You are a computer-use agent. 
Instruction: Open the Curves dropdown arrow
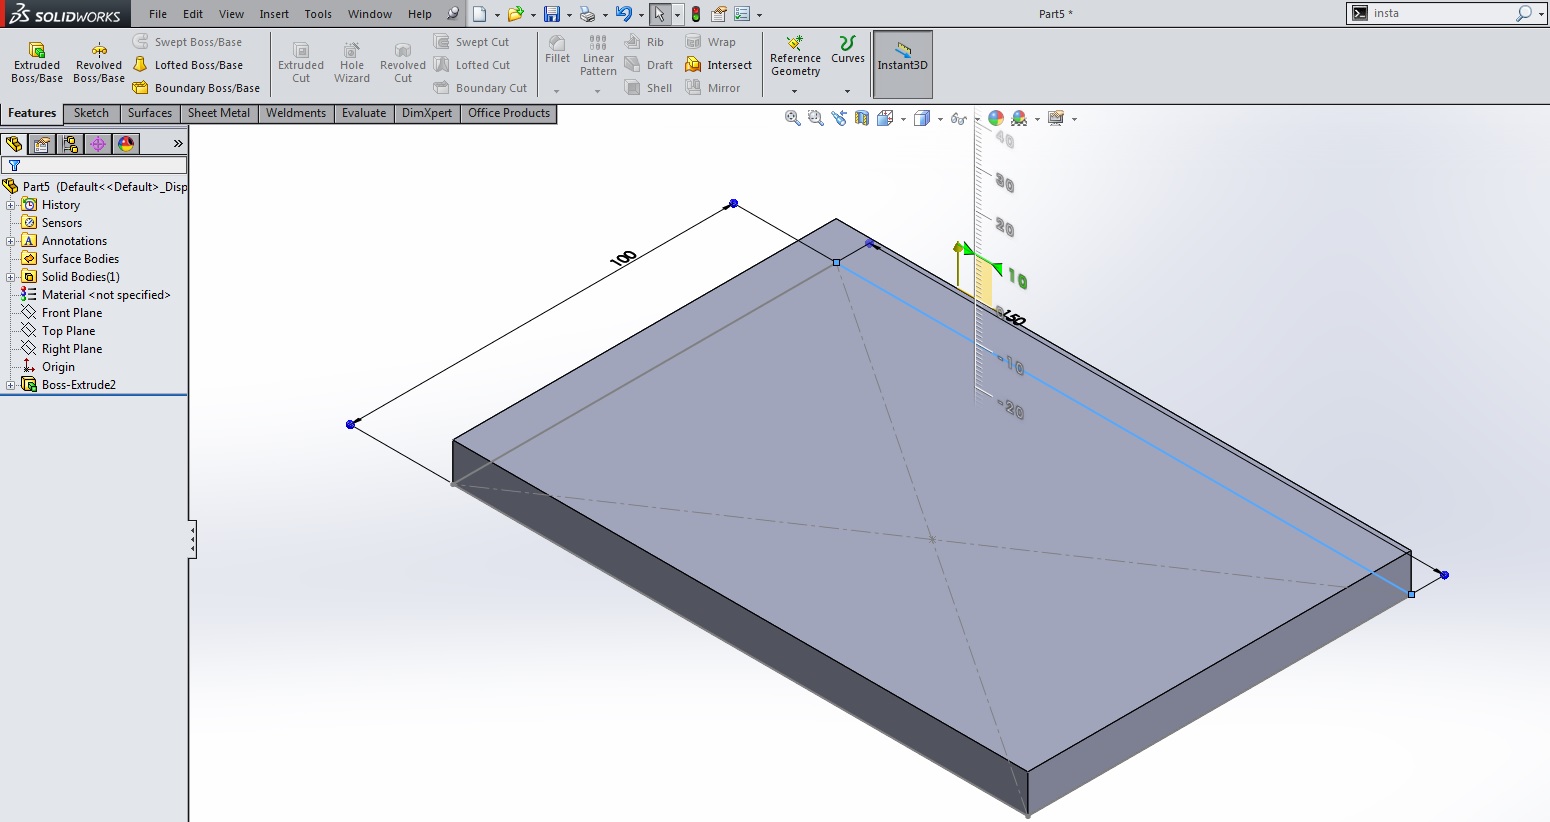tap(847, 91)
